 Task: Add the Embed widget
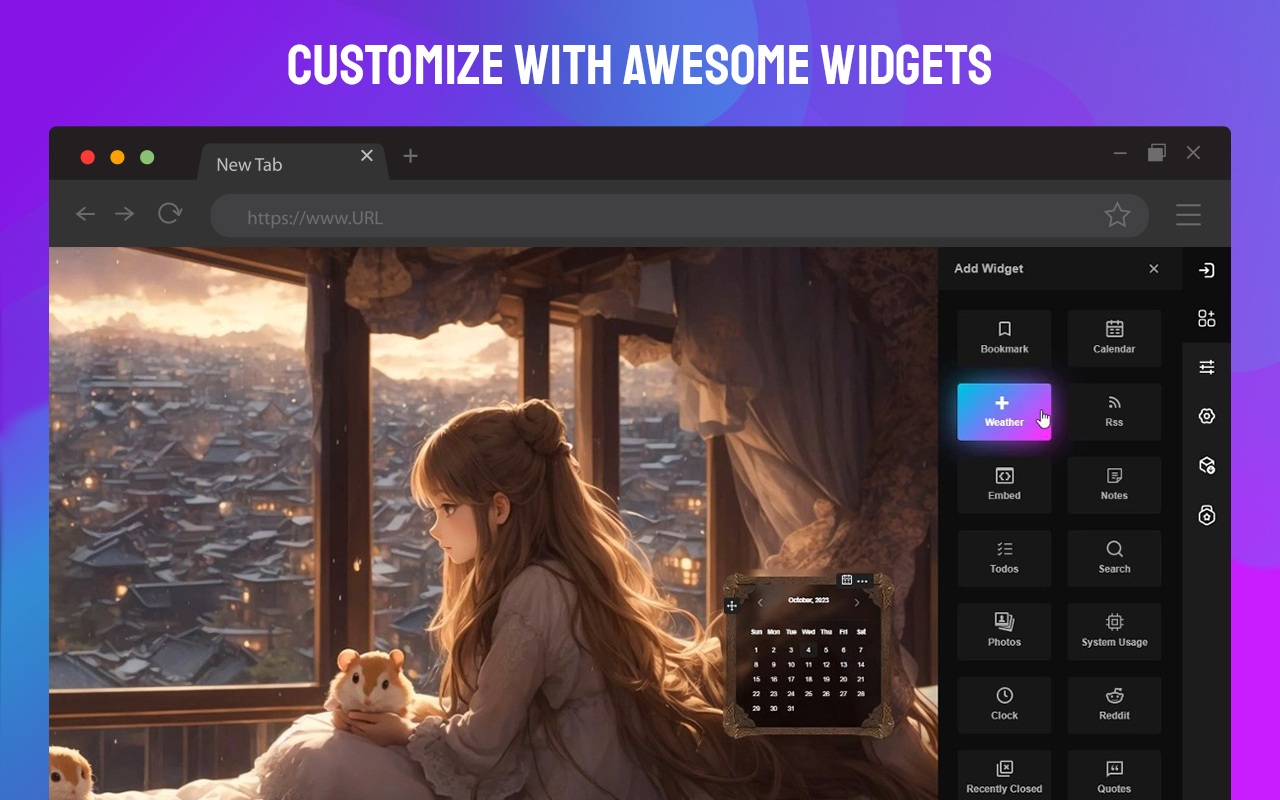(x=1003, y=484)
